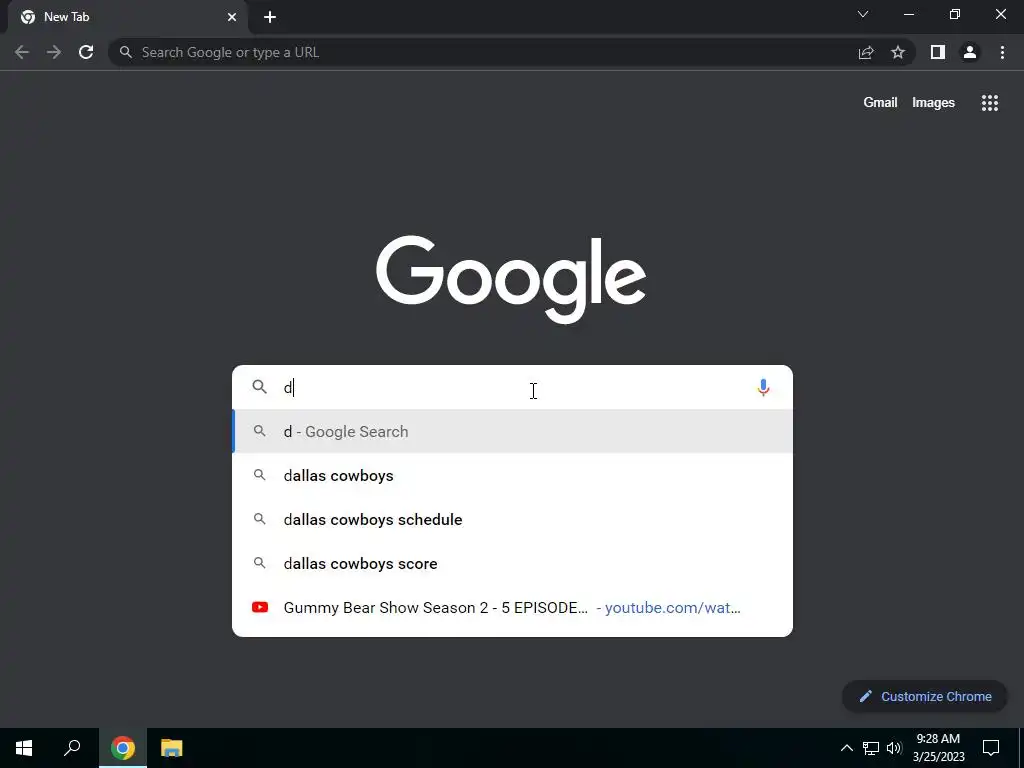The width and height of the screenshot is (1024, 768).
Task: Click the Google logo
Action: point(511,280)
